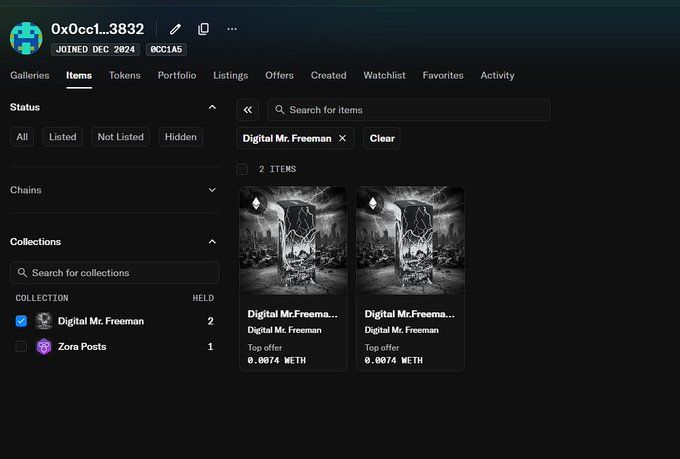This screenshot has width=680, height=459.
Task: Click the Status section heading
Action: click(x=25, y=107)
